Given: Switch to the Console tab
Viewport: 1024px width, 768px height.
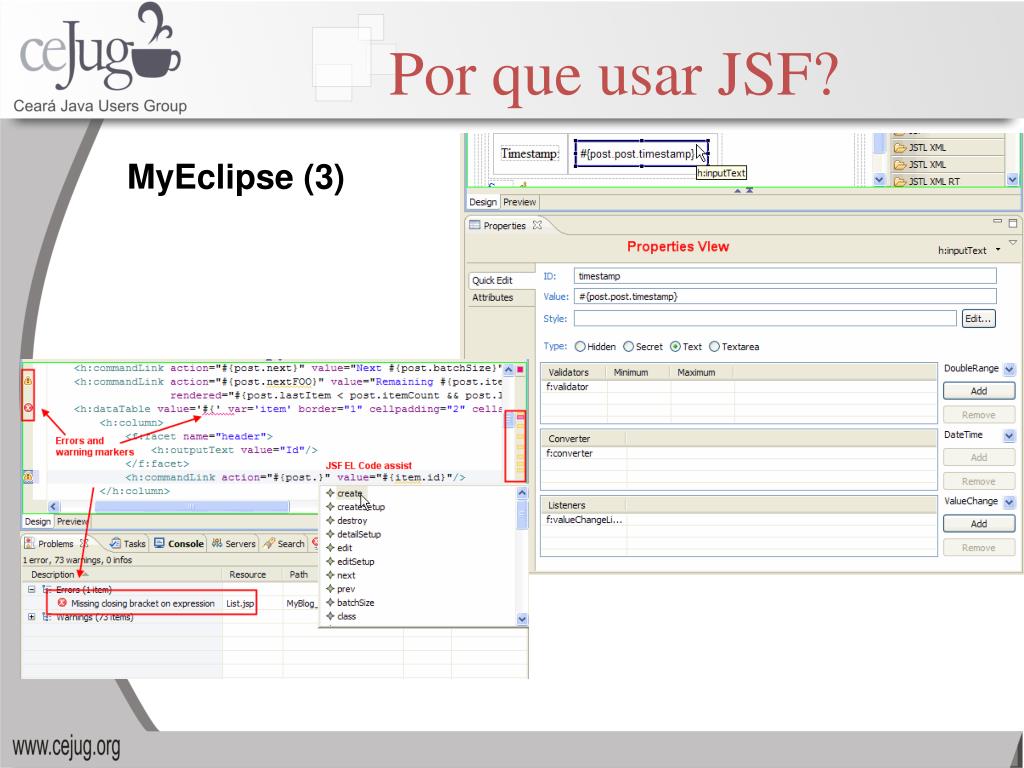Looking at the screenshot, I should coord(179,543).
